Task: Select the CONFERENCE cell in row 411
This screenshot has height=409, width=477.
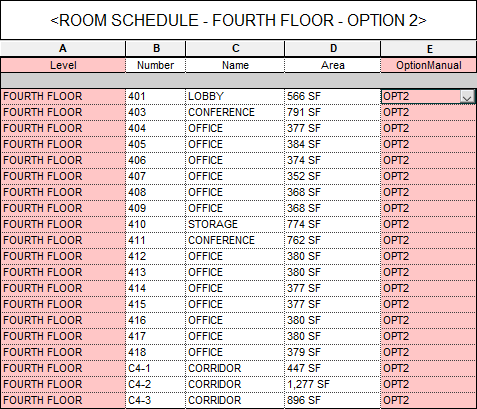Action: [x=235, y=241]
